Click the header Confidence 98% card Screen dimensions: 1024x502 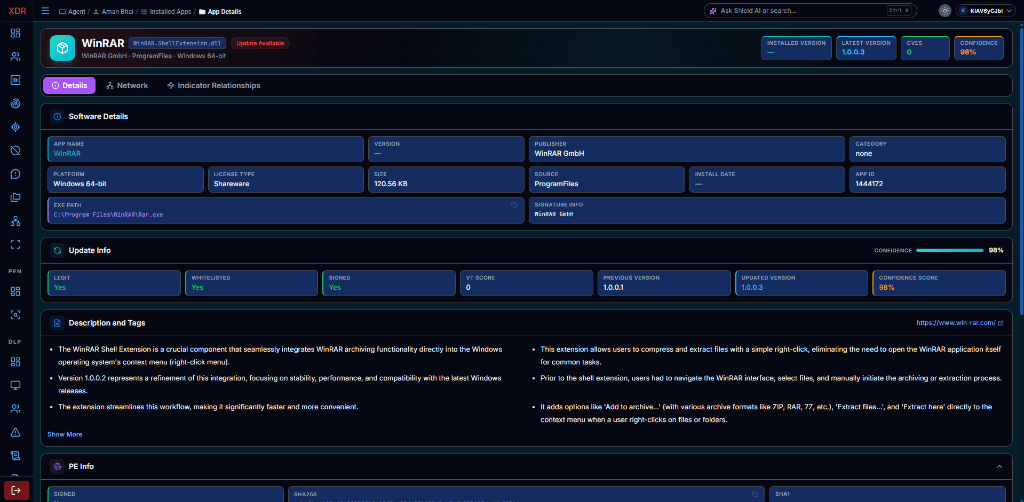click(x=979, y=48)
